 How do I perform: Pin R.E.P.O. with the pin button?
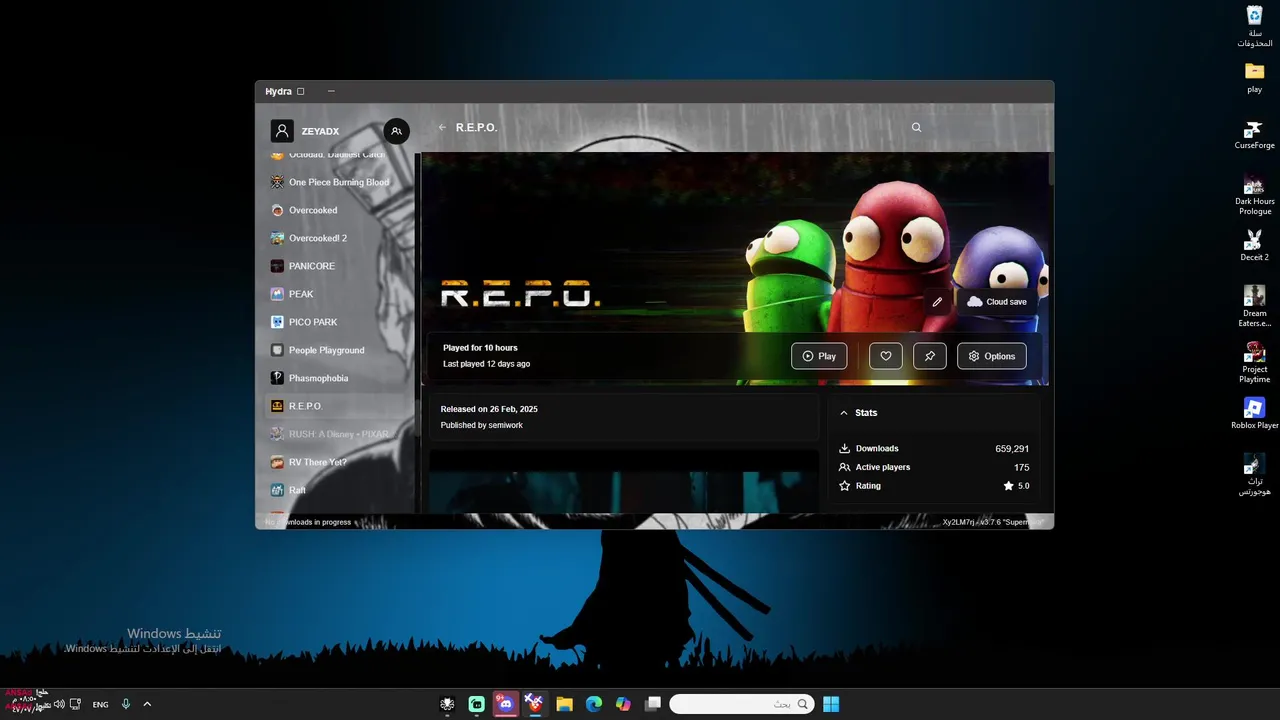(929, 356)
